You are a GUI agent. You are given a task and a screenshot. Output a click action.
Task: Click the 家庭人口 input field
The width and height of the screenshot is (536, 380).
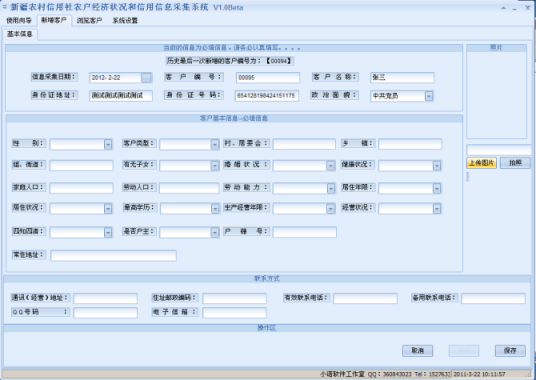pyautogui.click(x=81, y=188)
